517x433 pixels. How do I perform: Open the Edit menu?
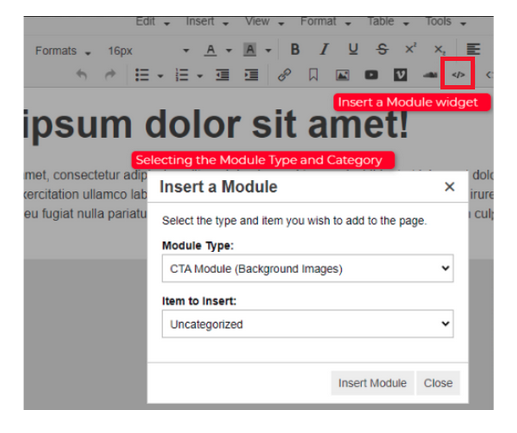point(153,22)
